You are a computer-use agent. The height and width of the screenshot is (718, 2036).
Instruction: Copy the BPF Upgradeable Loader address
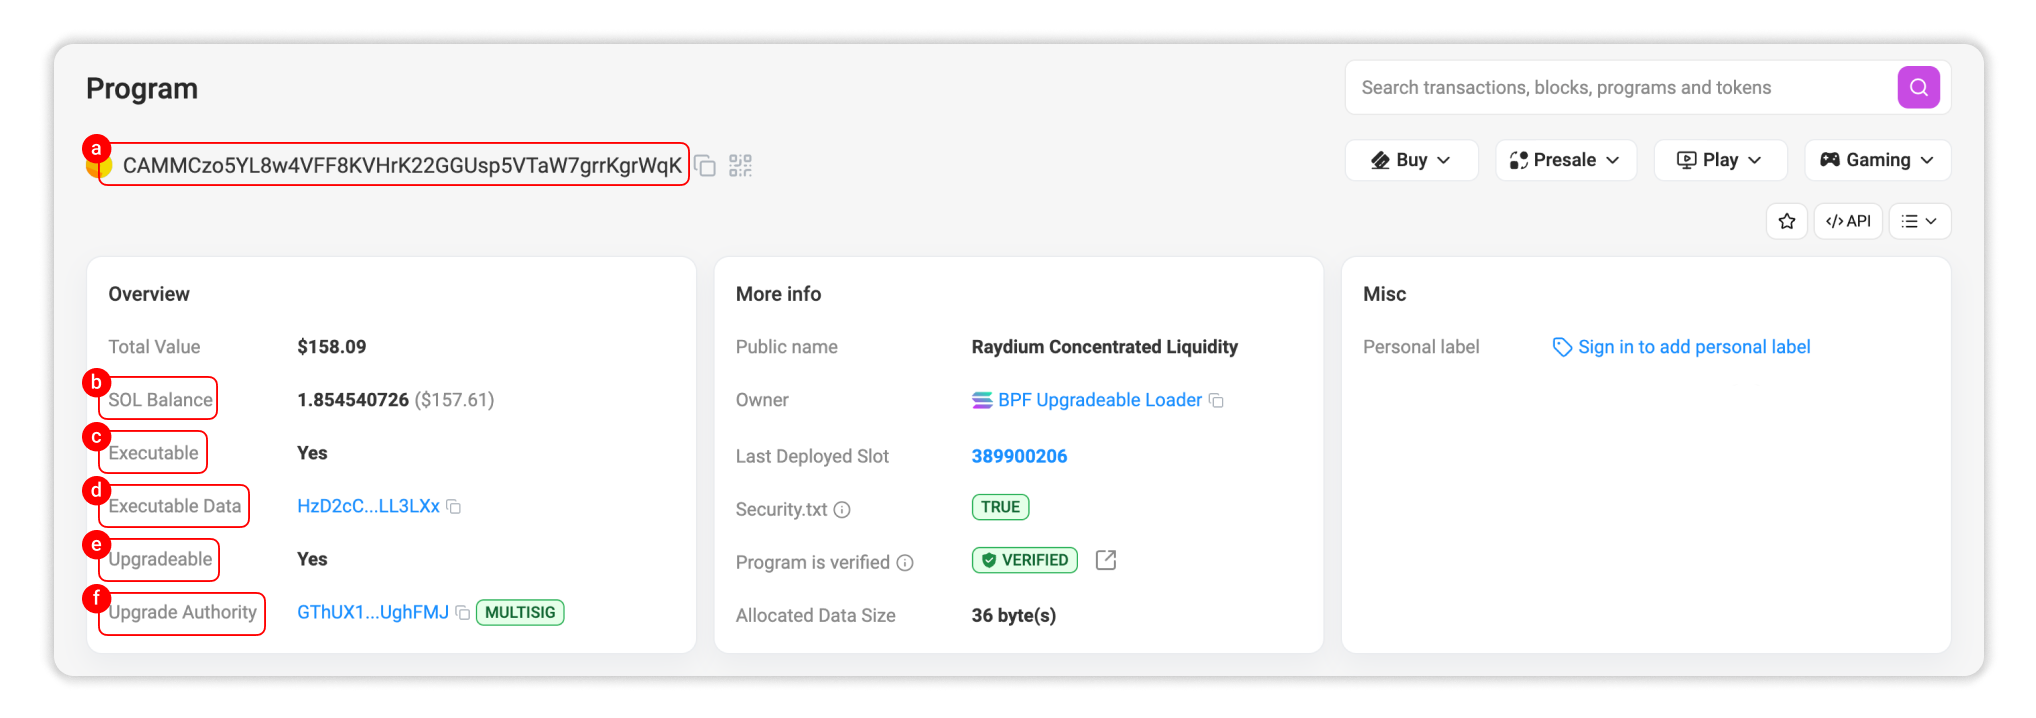[1217, 401]
